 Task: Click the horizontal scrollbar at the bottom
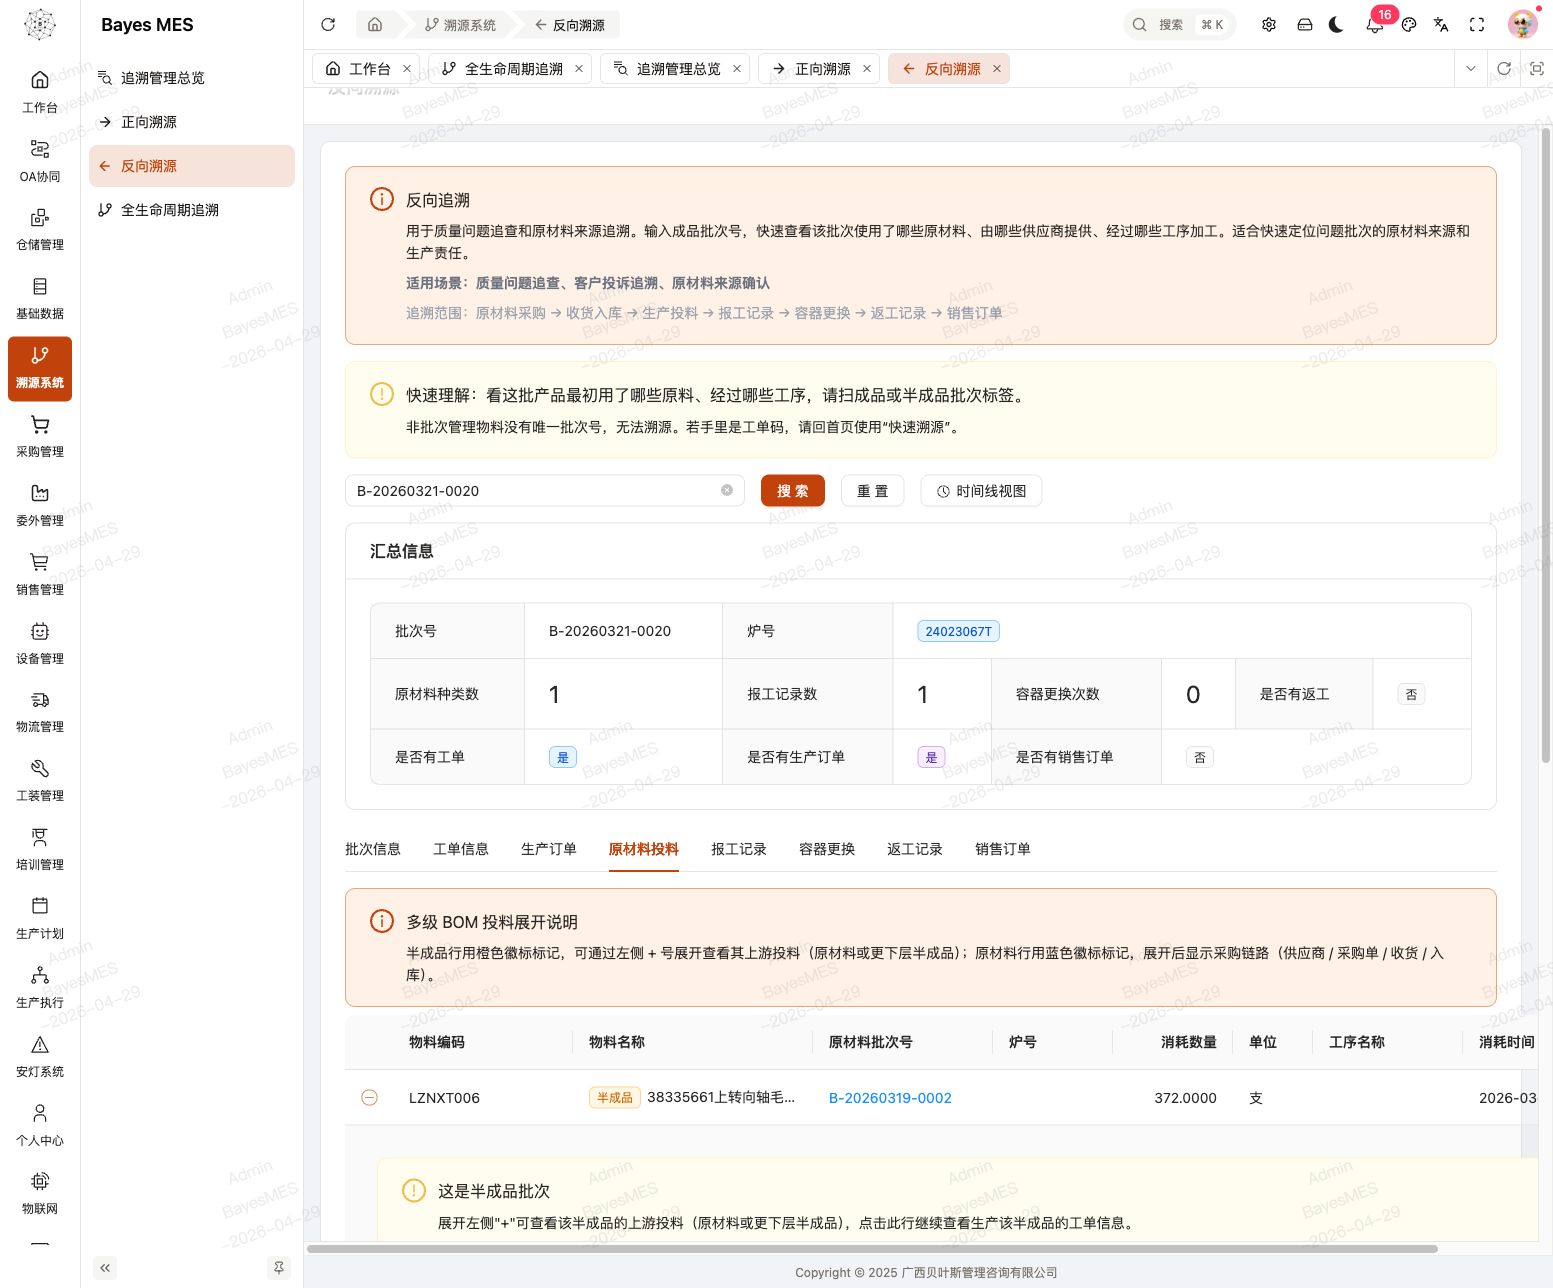pos(872,1248)
